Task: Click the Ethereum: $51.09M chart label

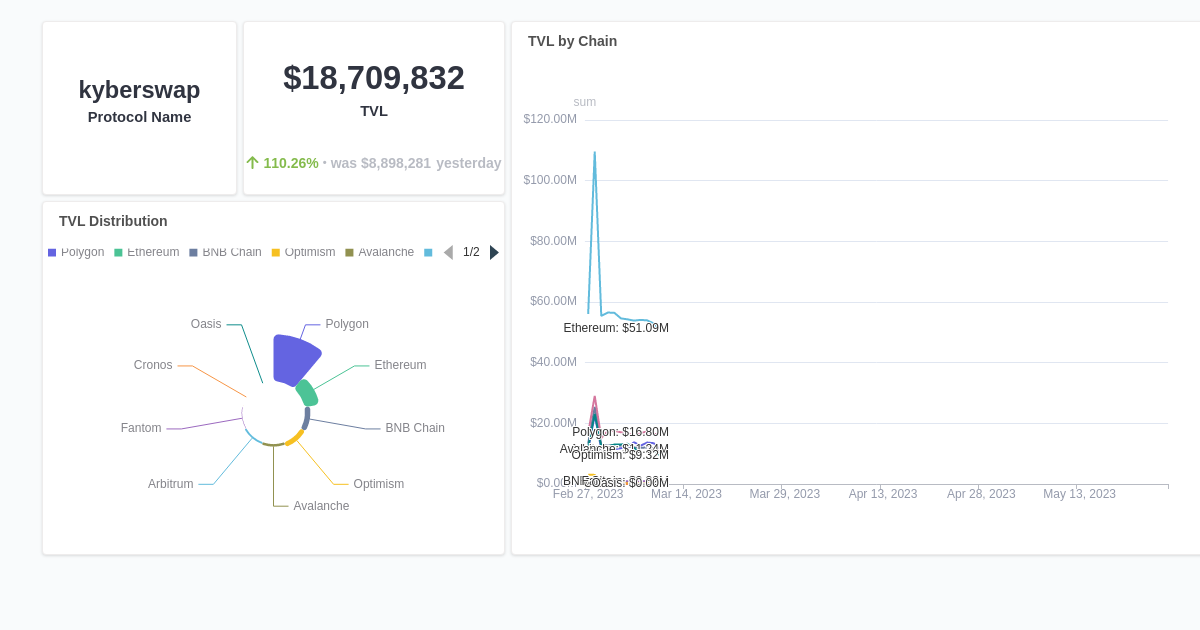Action: (616, 327)
